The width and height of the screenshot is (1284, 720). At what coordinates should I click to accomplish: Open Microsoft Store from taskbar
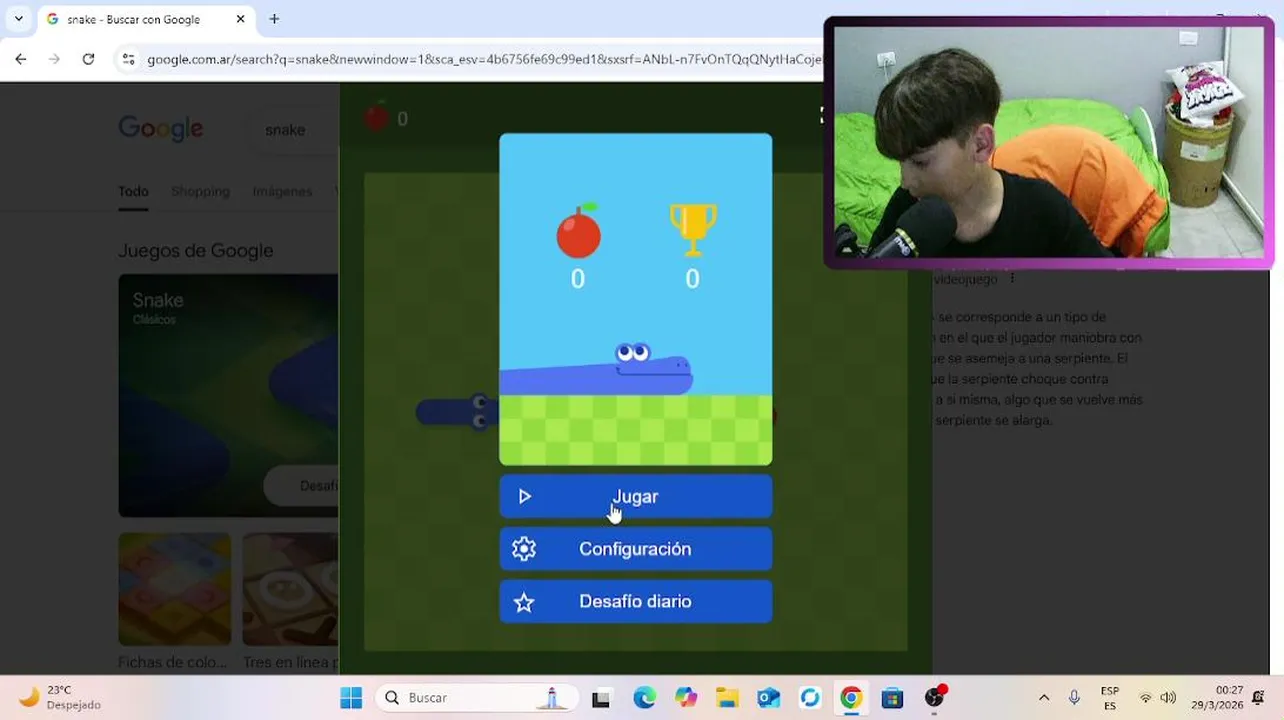point(892,698)
